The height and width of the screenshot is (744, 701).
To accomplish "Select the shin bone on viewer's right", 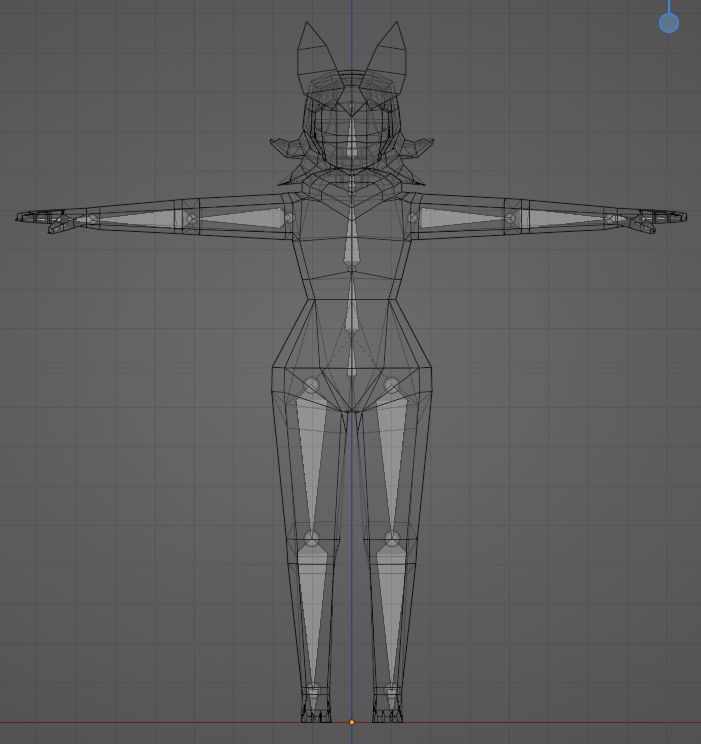I will coord(392,614).
